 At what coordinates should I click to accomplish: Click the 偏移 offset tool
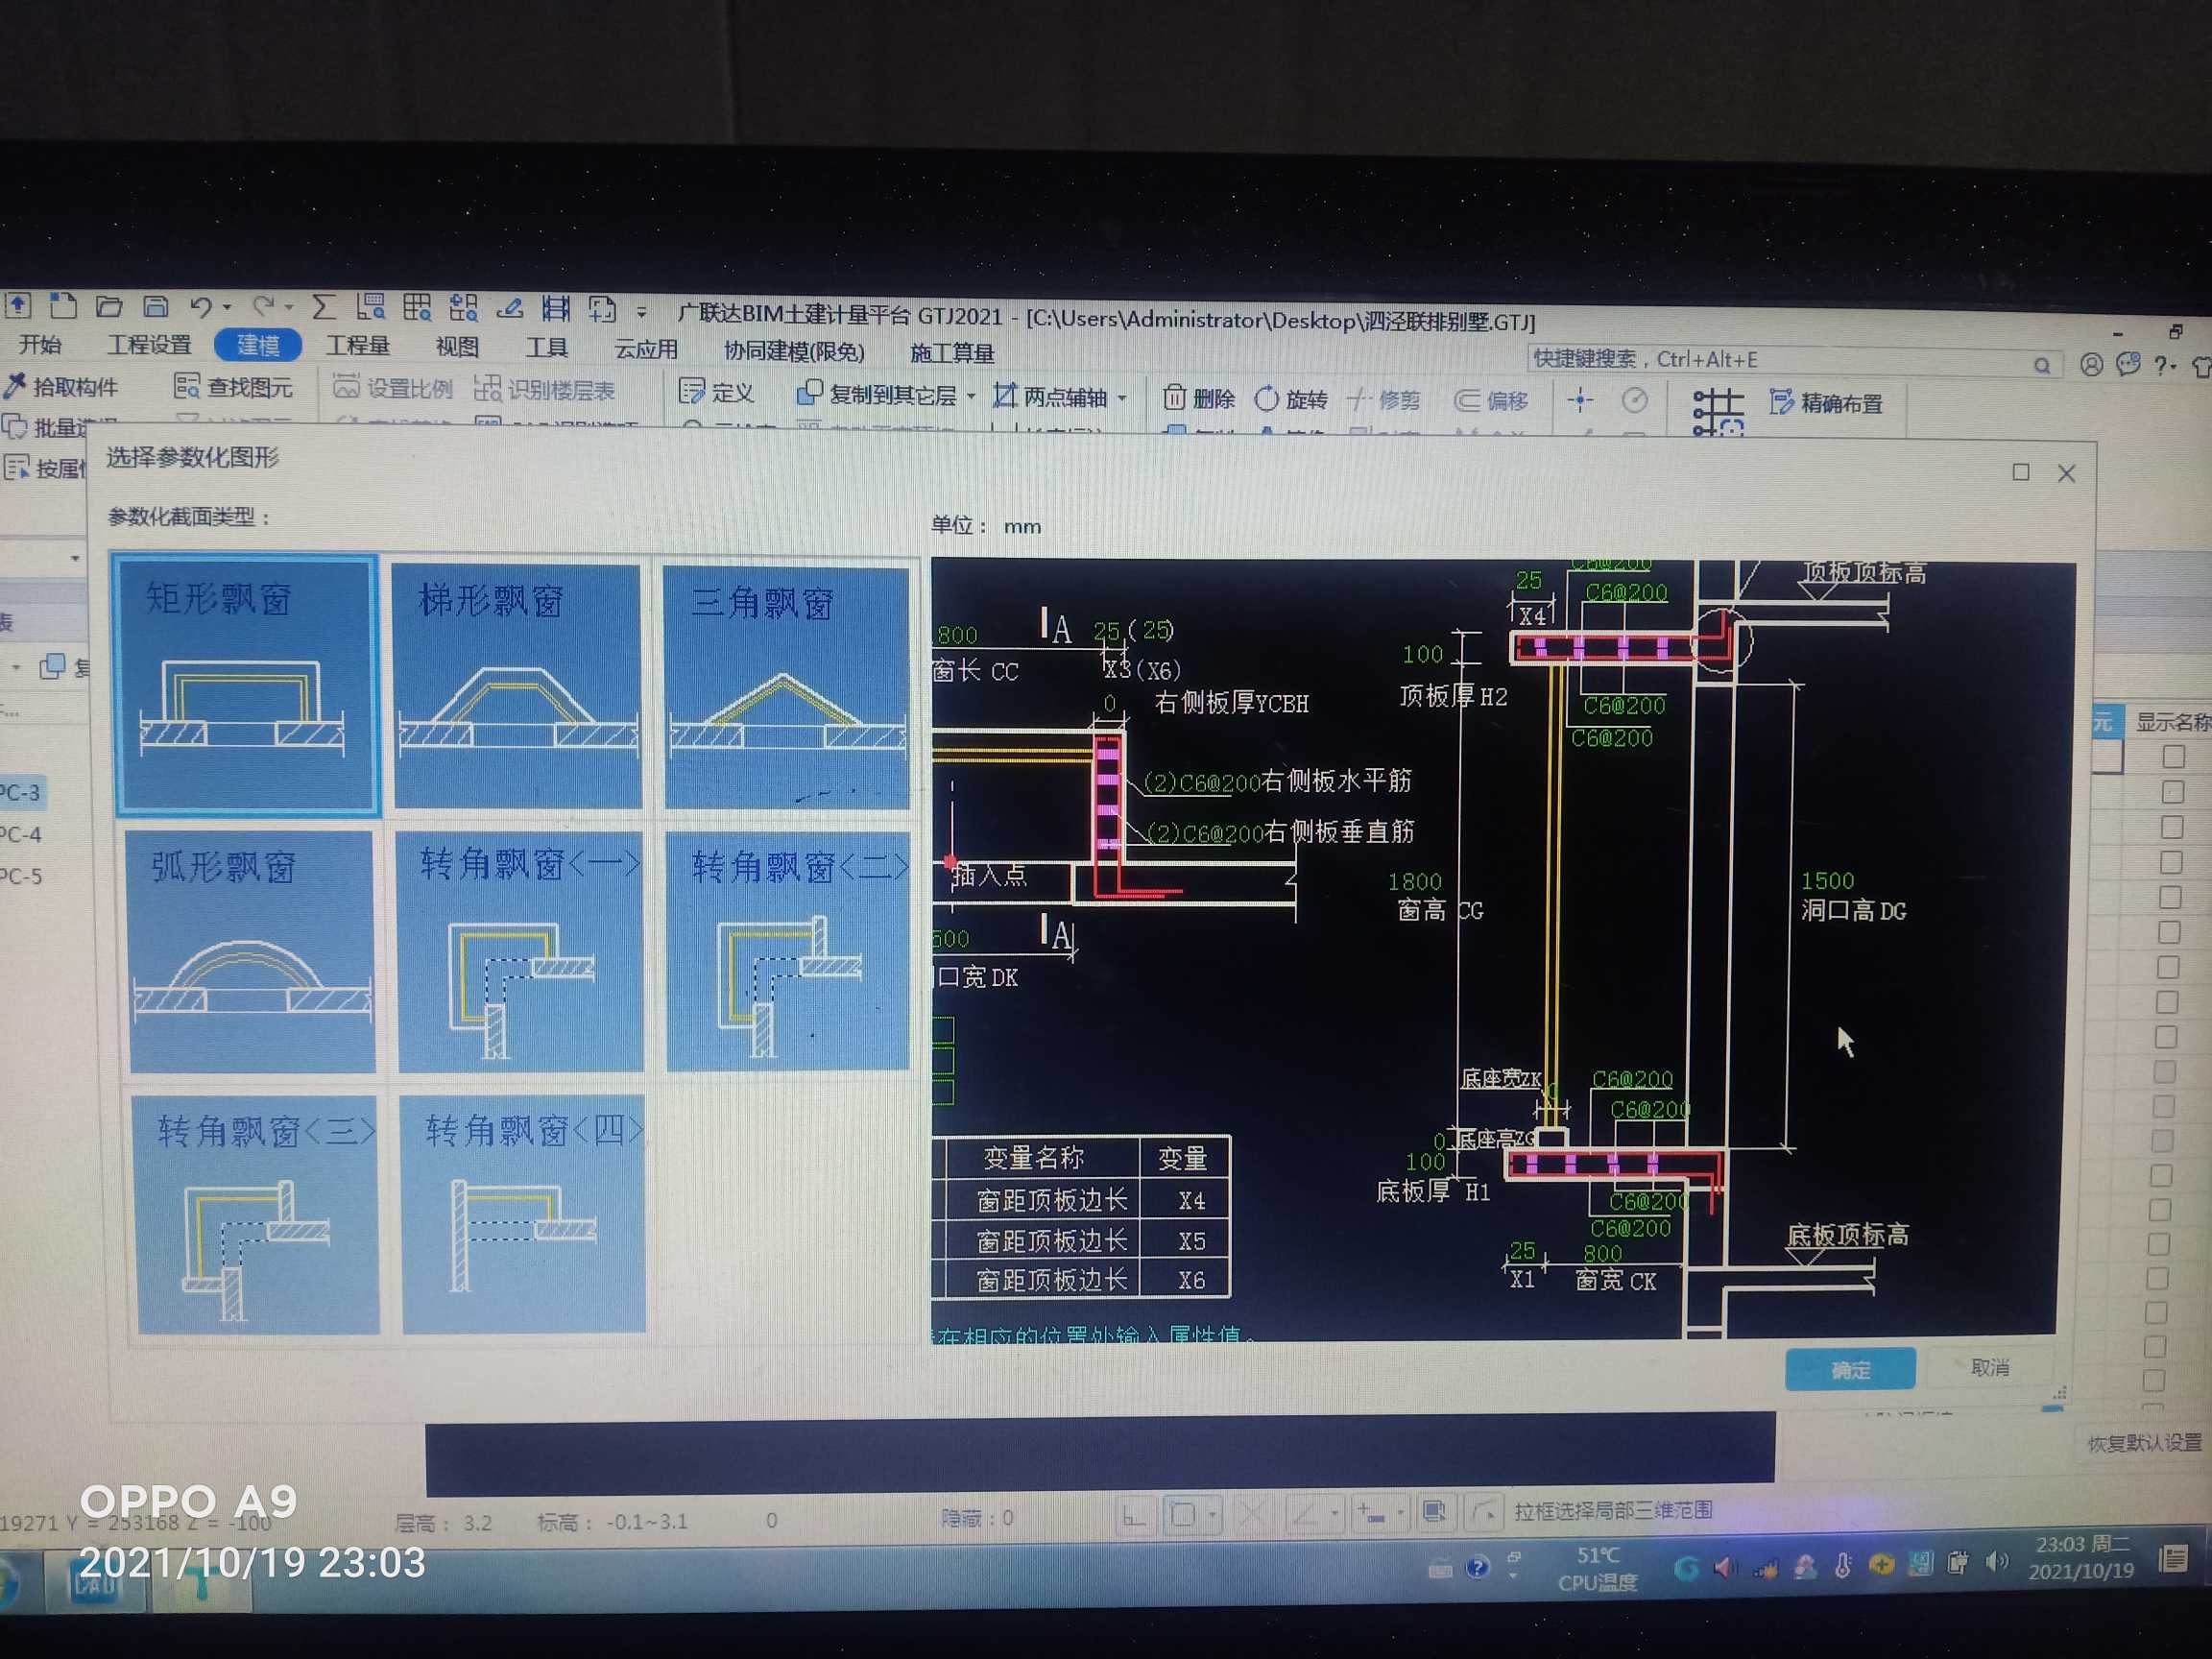1491,401
